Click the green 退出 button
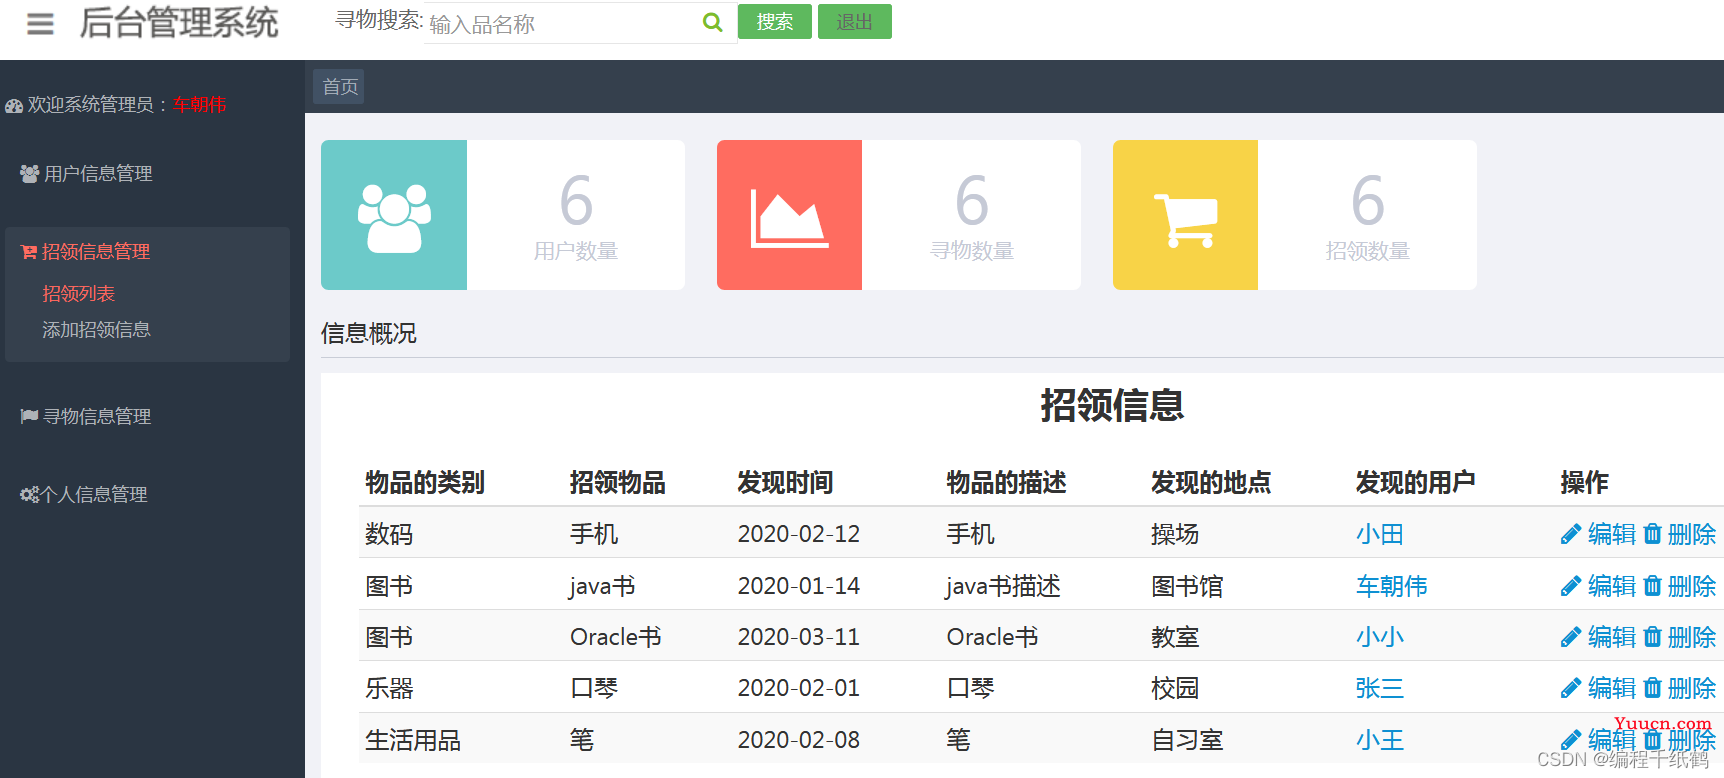The height and width of the screenshot is (778, 1724). pyautogui.click(x=855, y=22)
